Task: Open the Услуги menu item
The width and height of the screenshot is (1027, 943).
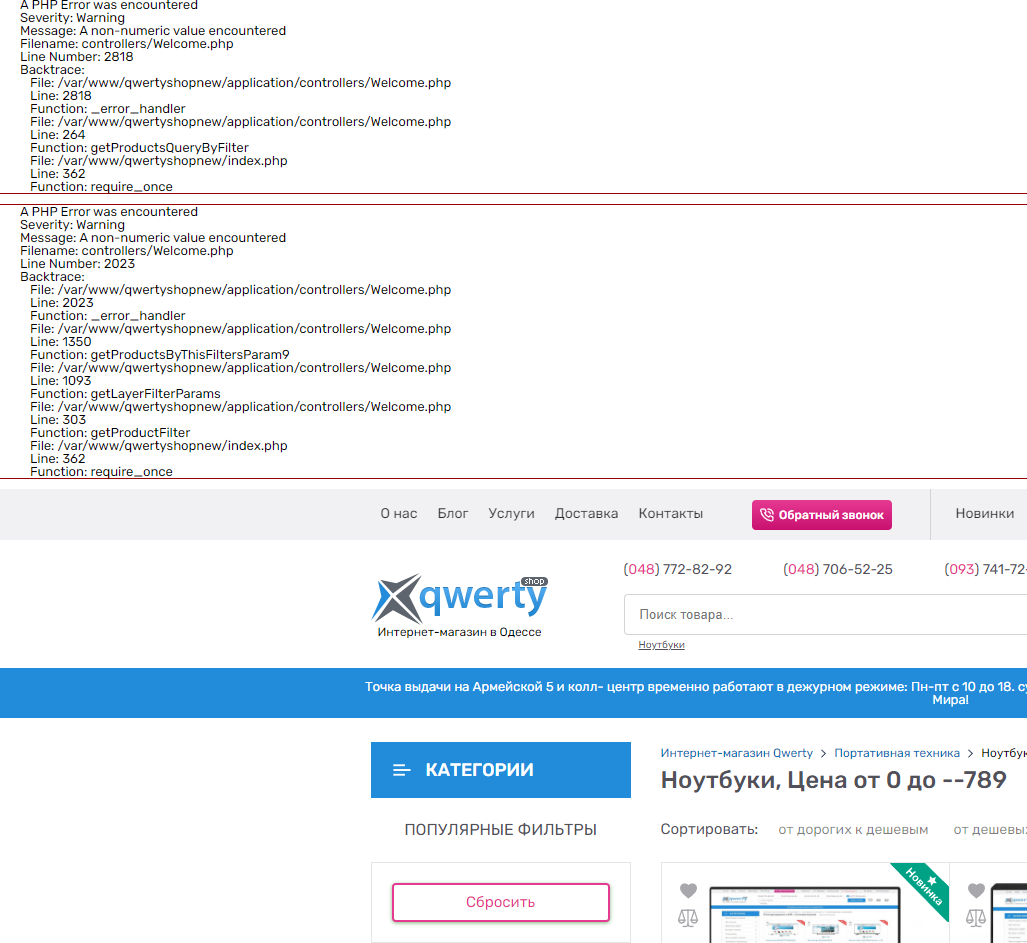Action: tap(511, 514)
